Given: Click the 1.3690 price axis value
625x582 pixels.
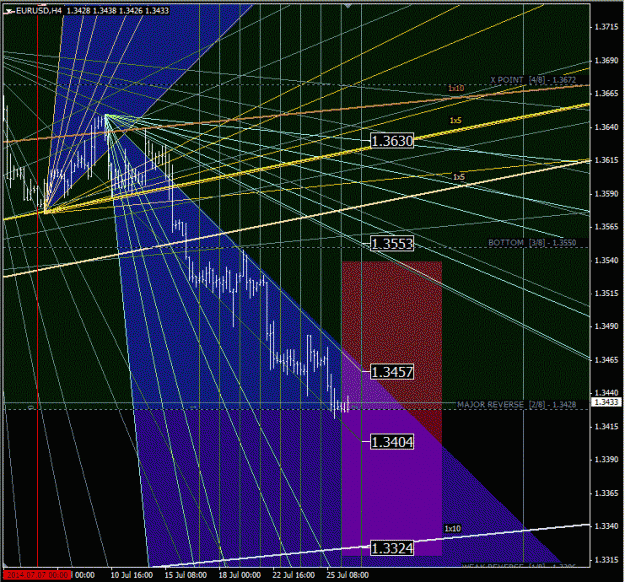Looking at the screenshot, I should click(x=606, y=60).
